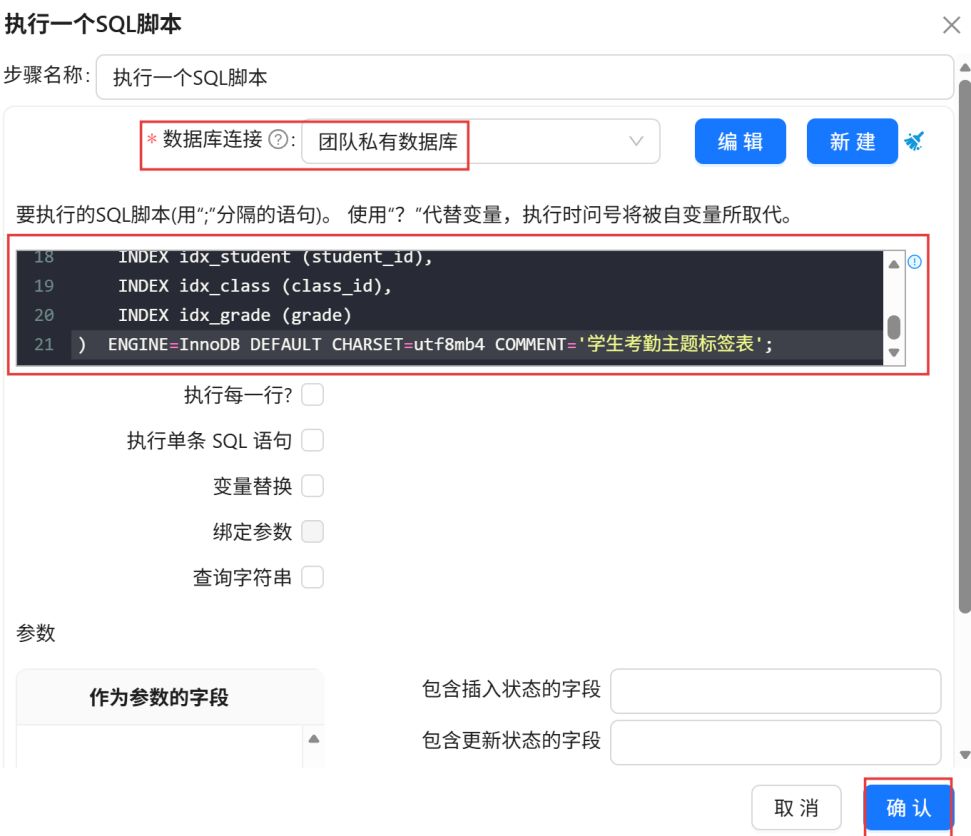This screenshot has height=836, width=971.
Task: Click the 包含插入状态的字段 input field
Action: (775, 690)
